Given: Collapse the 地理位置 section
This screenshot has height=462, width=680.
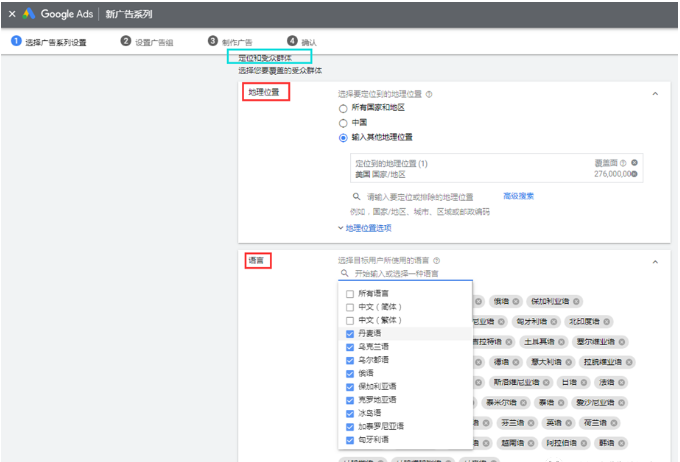Looking at the screenshot, I should pos(655,93).
